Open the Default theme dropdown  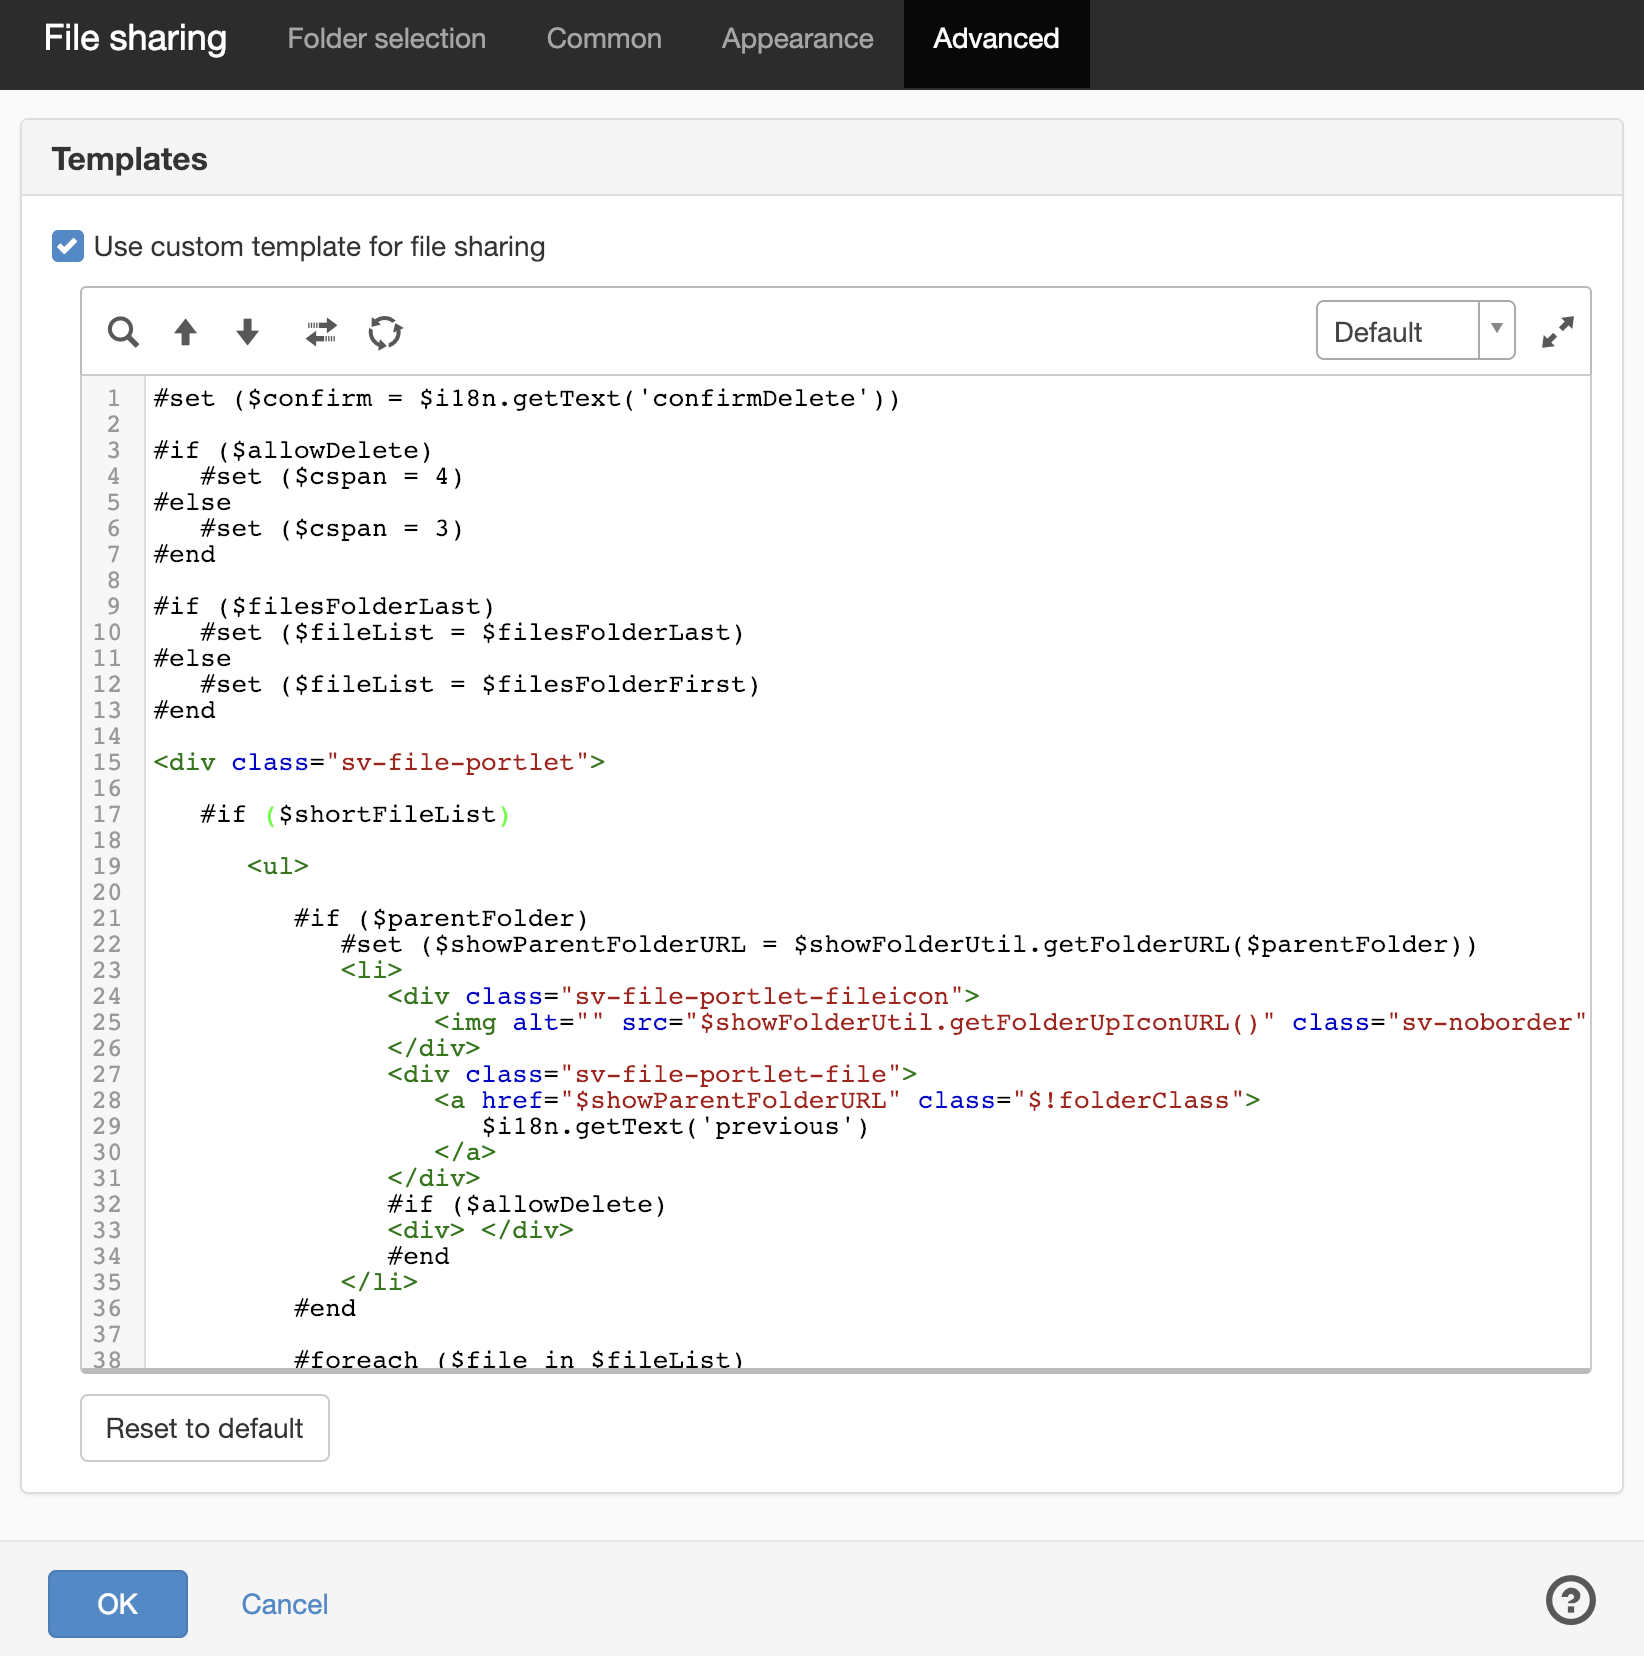point(1415,331)
